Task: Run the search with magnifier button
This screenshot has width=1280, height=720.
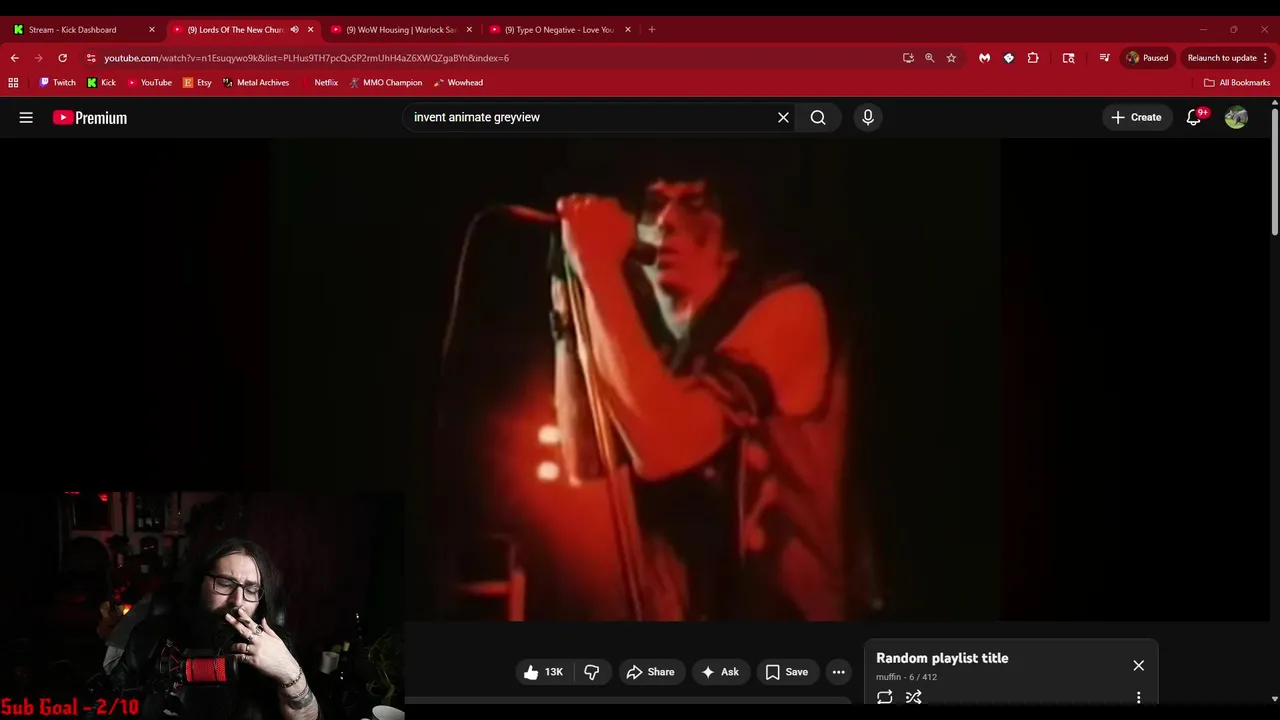Action: click(818, 118)
